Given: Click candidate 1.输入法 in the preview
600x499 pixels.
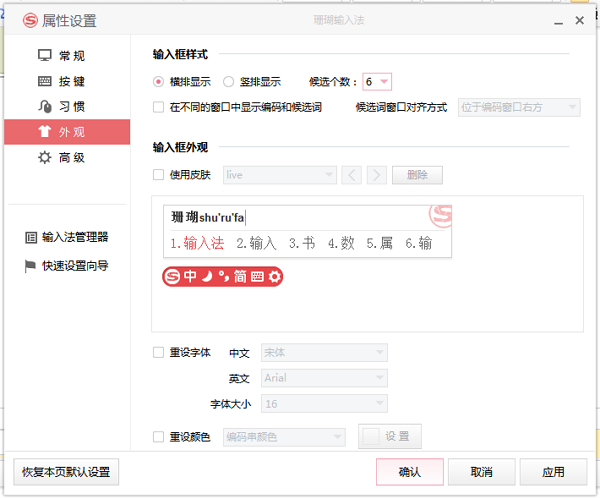Looking at the screenshot, I should [x=197, y=243].
